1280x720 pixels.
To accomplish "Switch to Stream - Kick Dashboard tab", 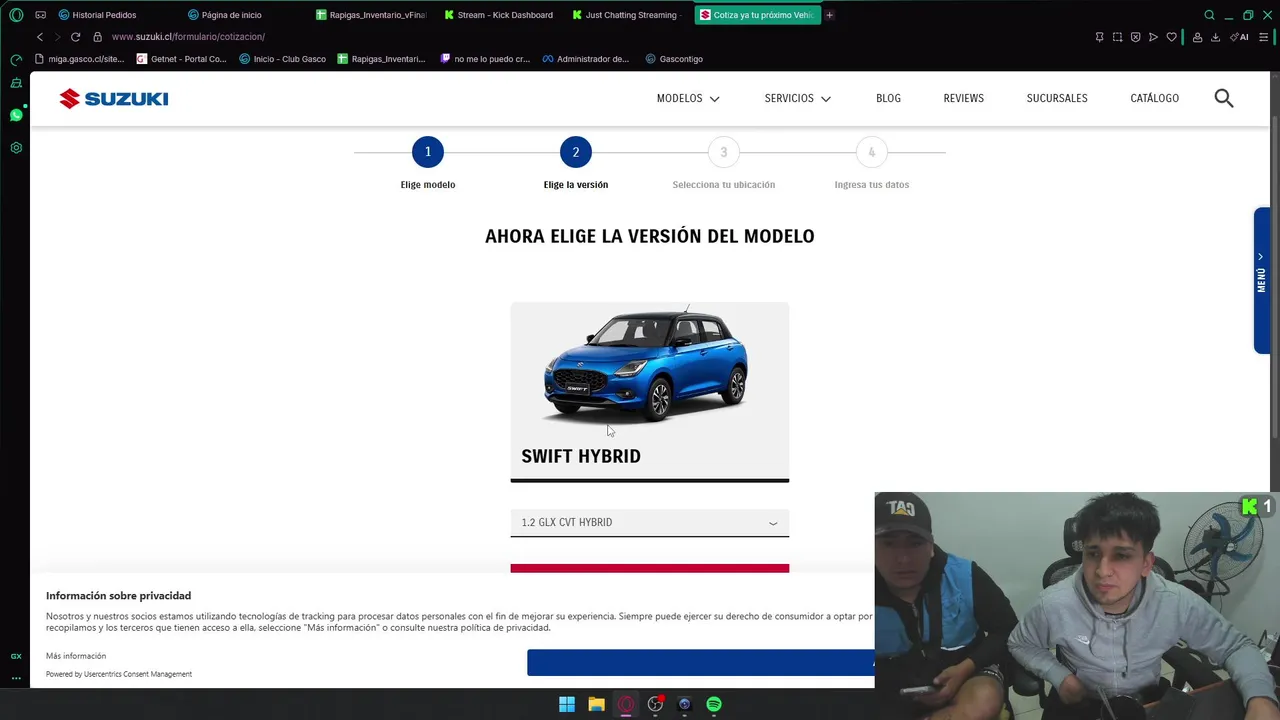I will click(500, 15).
